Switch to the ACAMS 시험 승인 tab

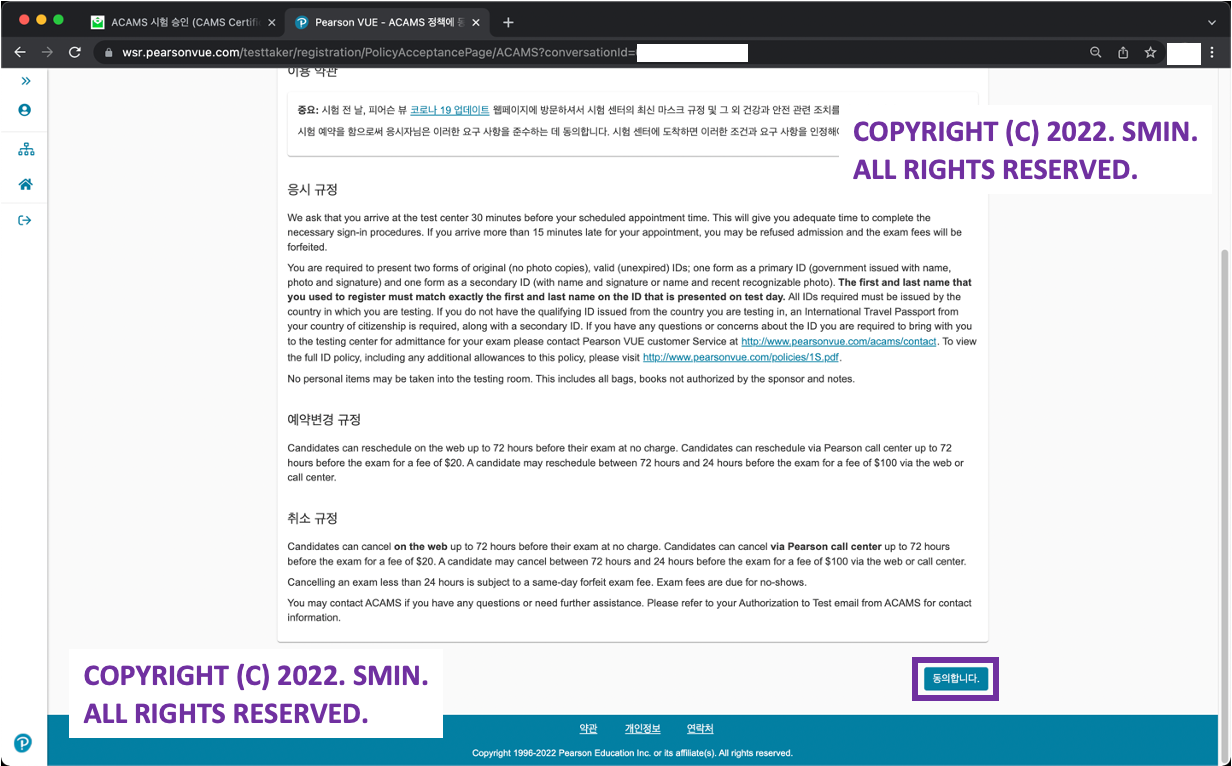coord(183,22)
